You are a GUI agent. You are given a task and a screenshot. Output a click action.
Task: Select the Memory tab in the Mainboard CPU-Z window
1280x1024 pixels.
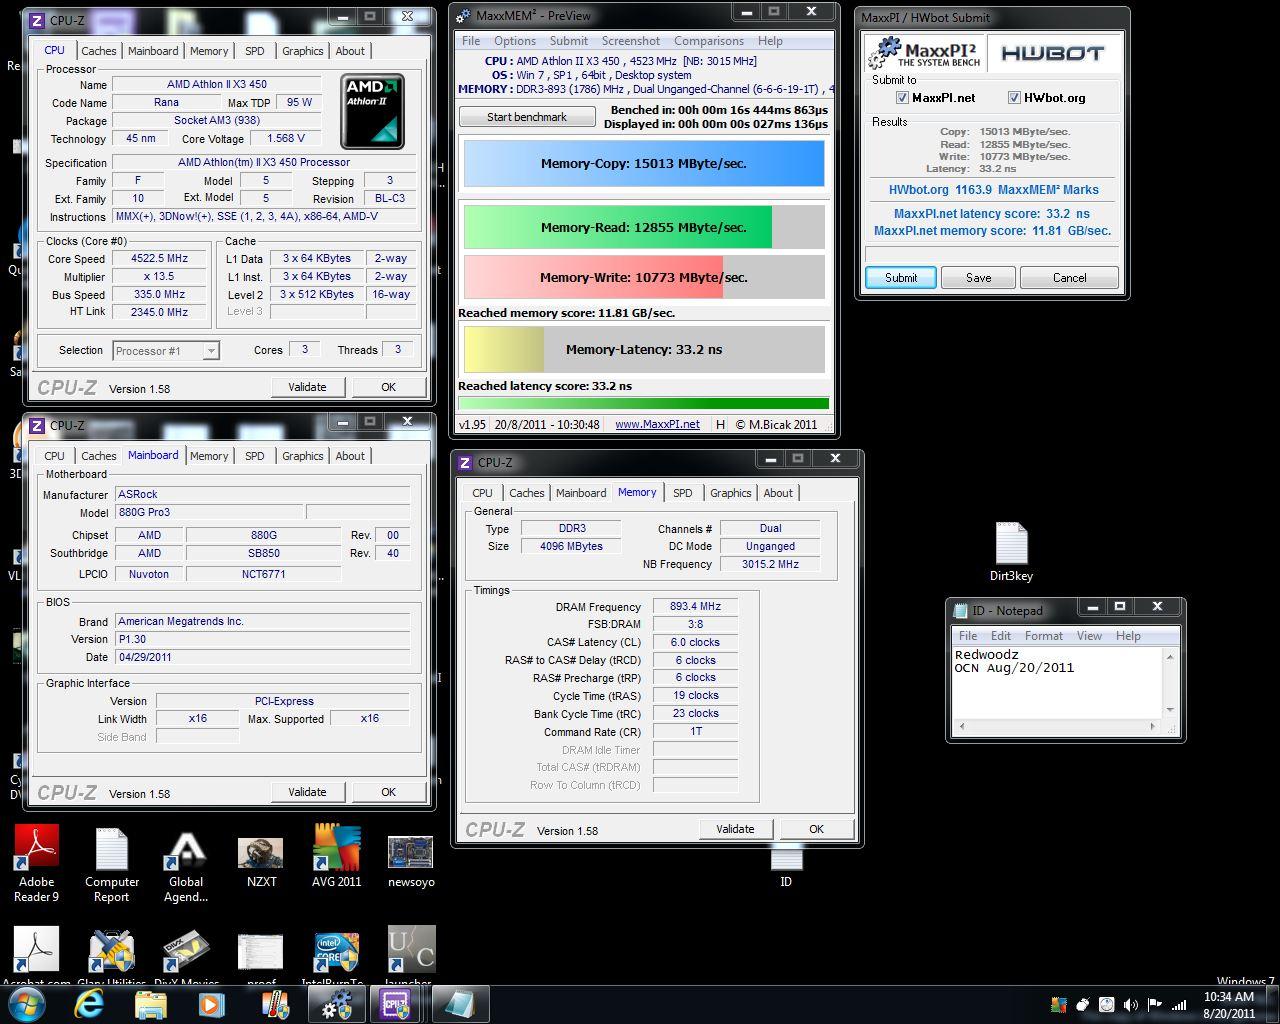click(x=209, y=456)
